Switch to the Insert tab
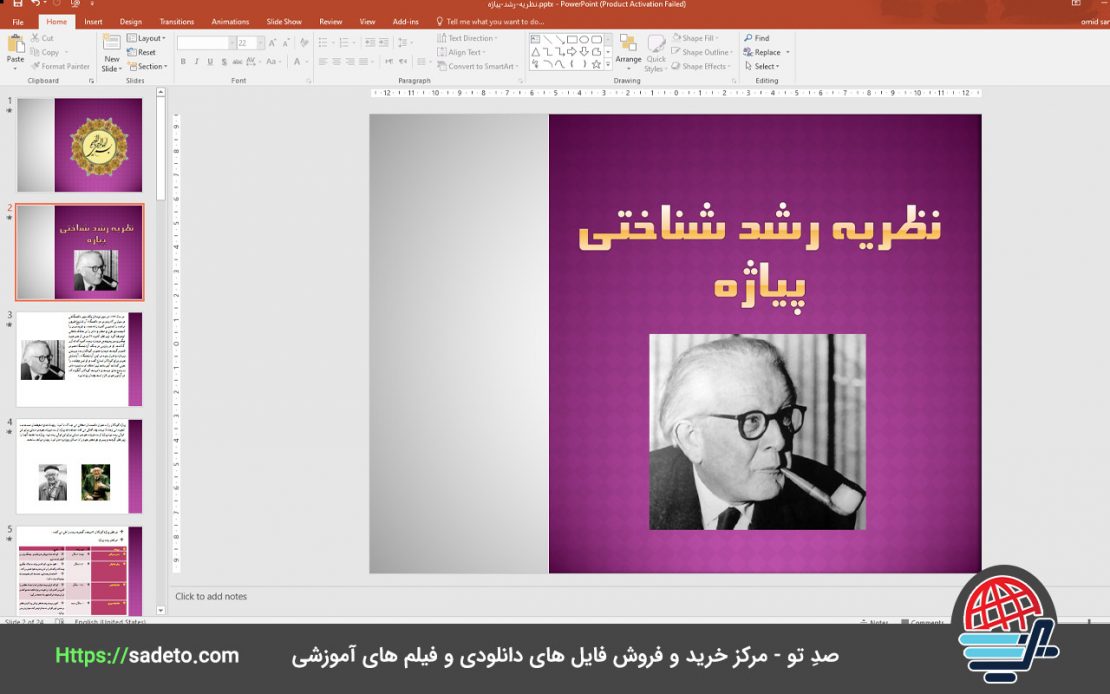This screenshot has height=694, width=1110. 93,22
